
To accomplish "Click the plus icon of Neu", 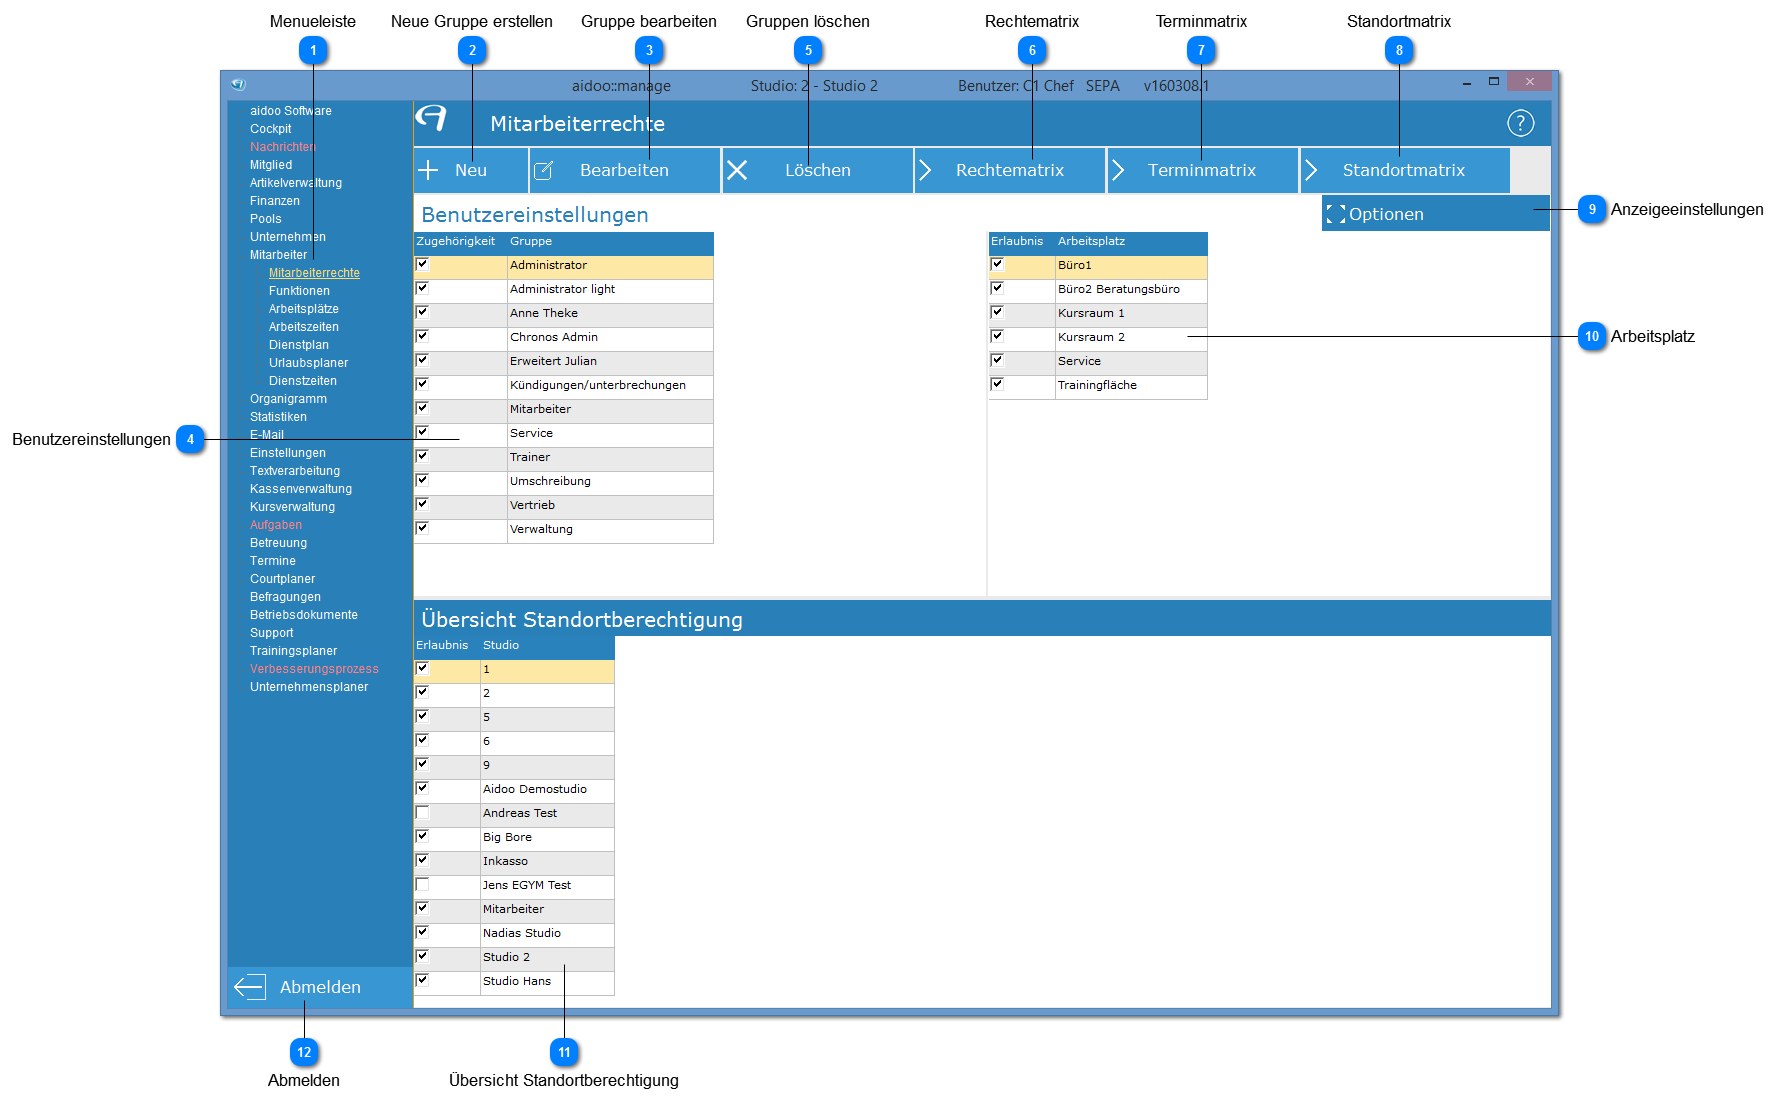I will pos(428,170).
